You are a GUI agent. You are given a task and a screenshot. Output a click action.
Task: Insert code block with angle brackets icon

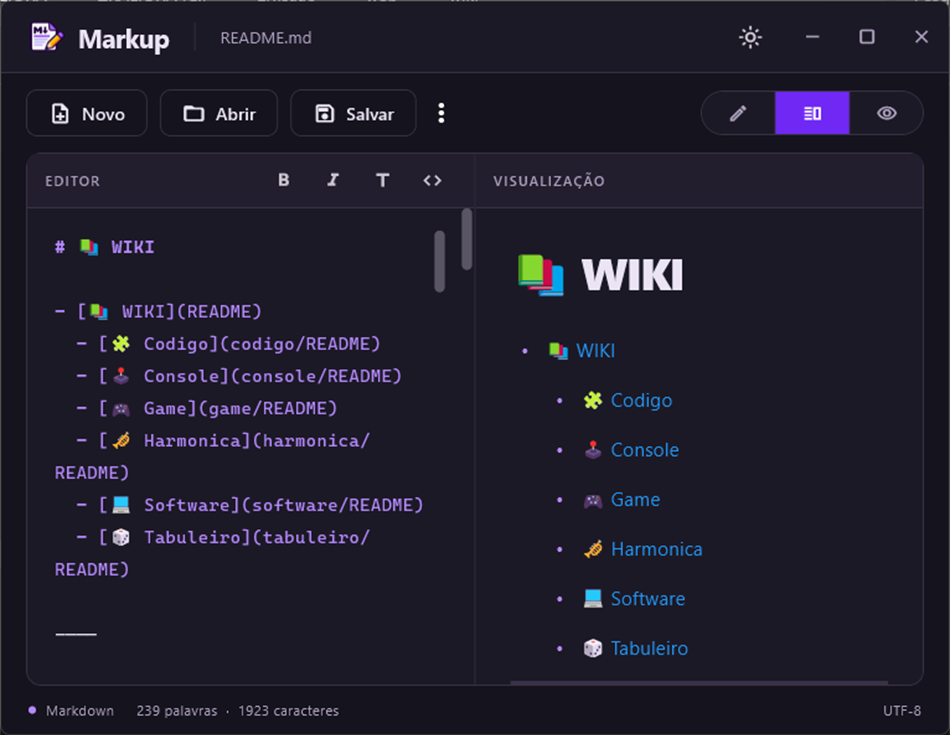(432, 180)
